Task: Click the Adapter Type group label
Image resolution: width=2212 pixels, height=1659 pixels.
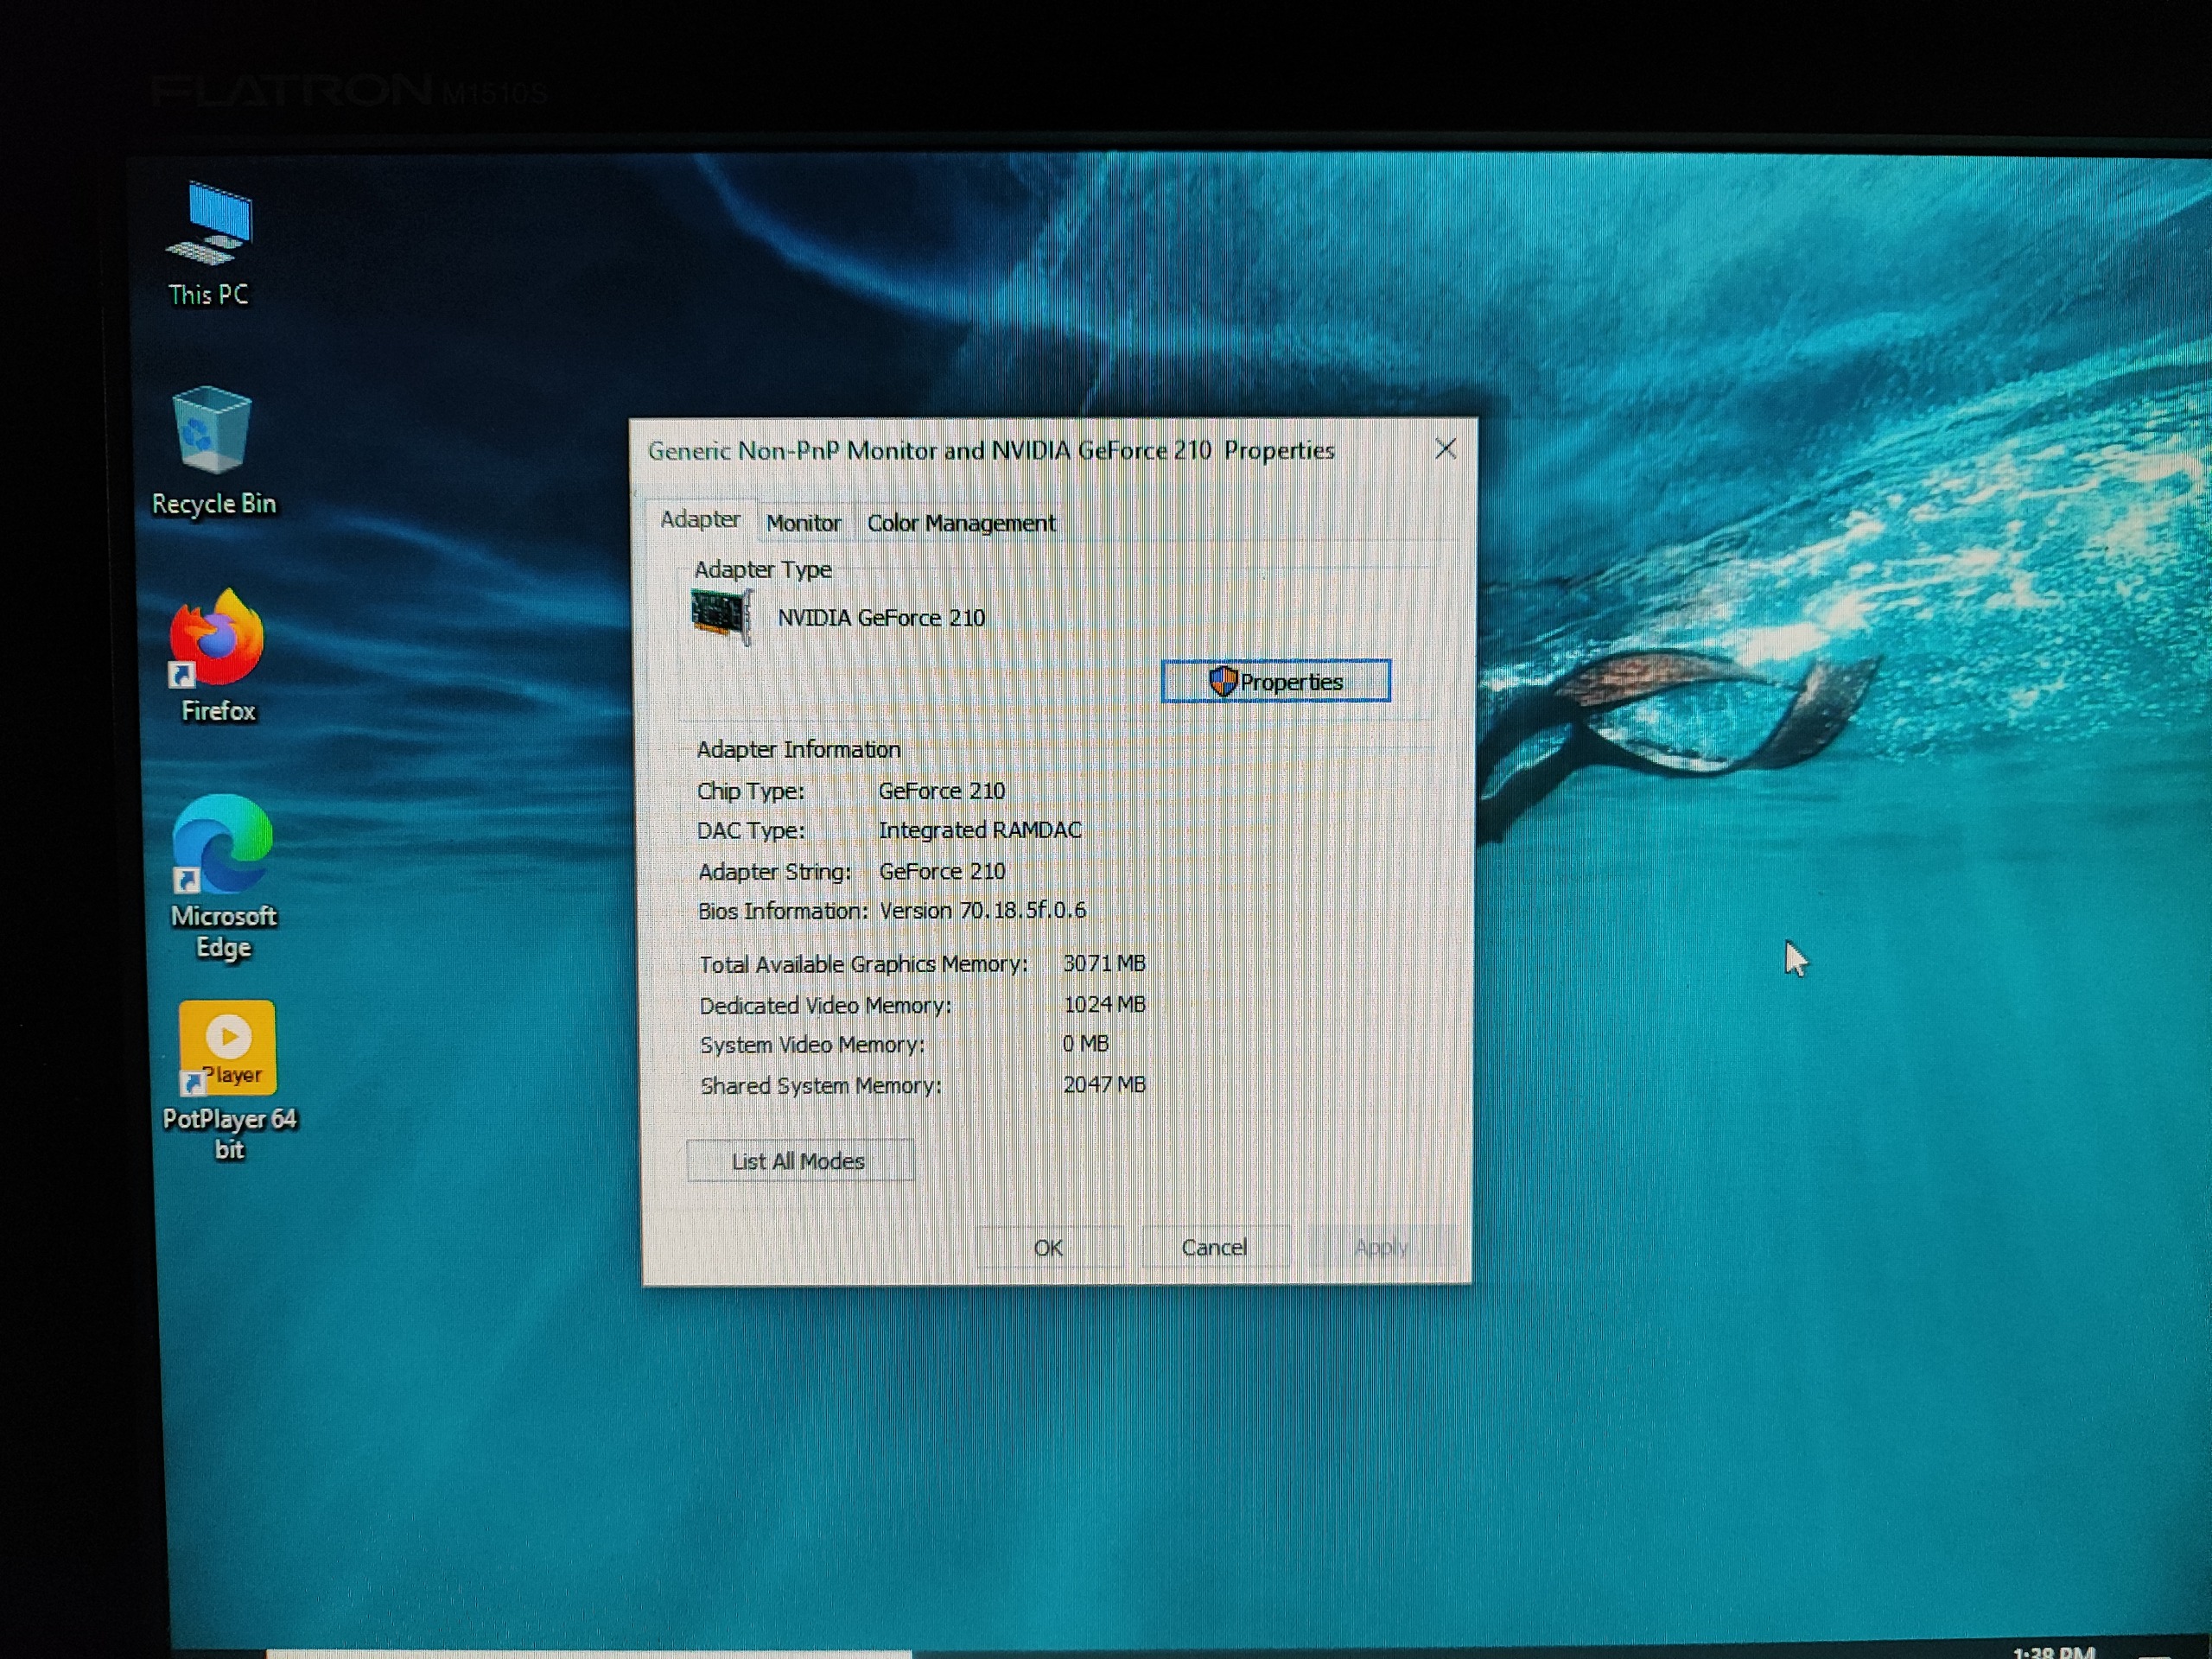Action: (762, 569)
